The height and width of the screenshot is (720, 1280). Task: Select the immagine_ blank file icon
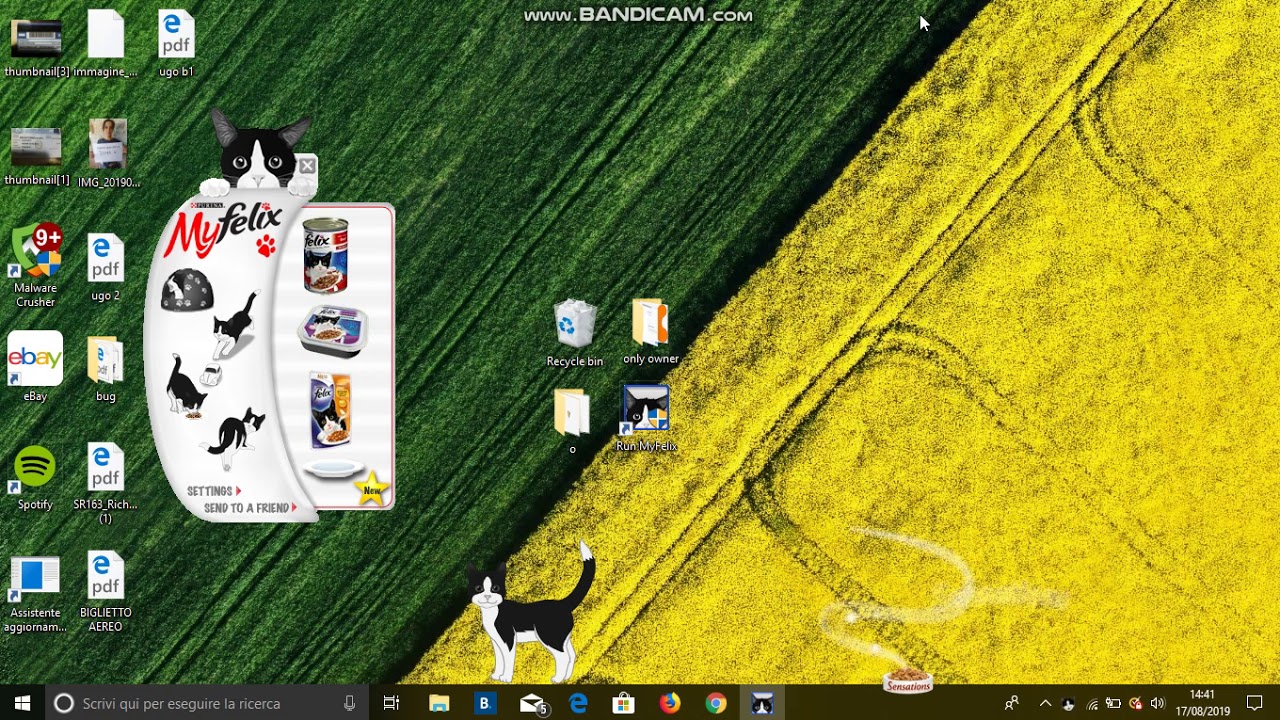tap(105, 45)
